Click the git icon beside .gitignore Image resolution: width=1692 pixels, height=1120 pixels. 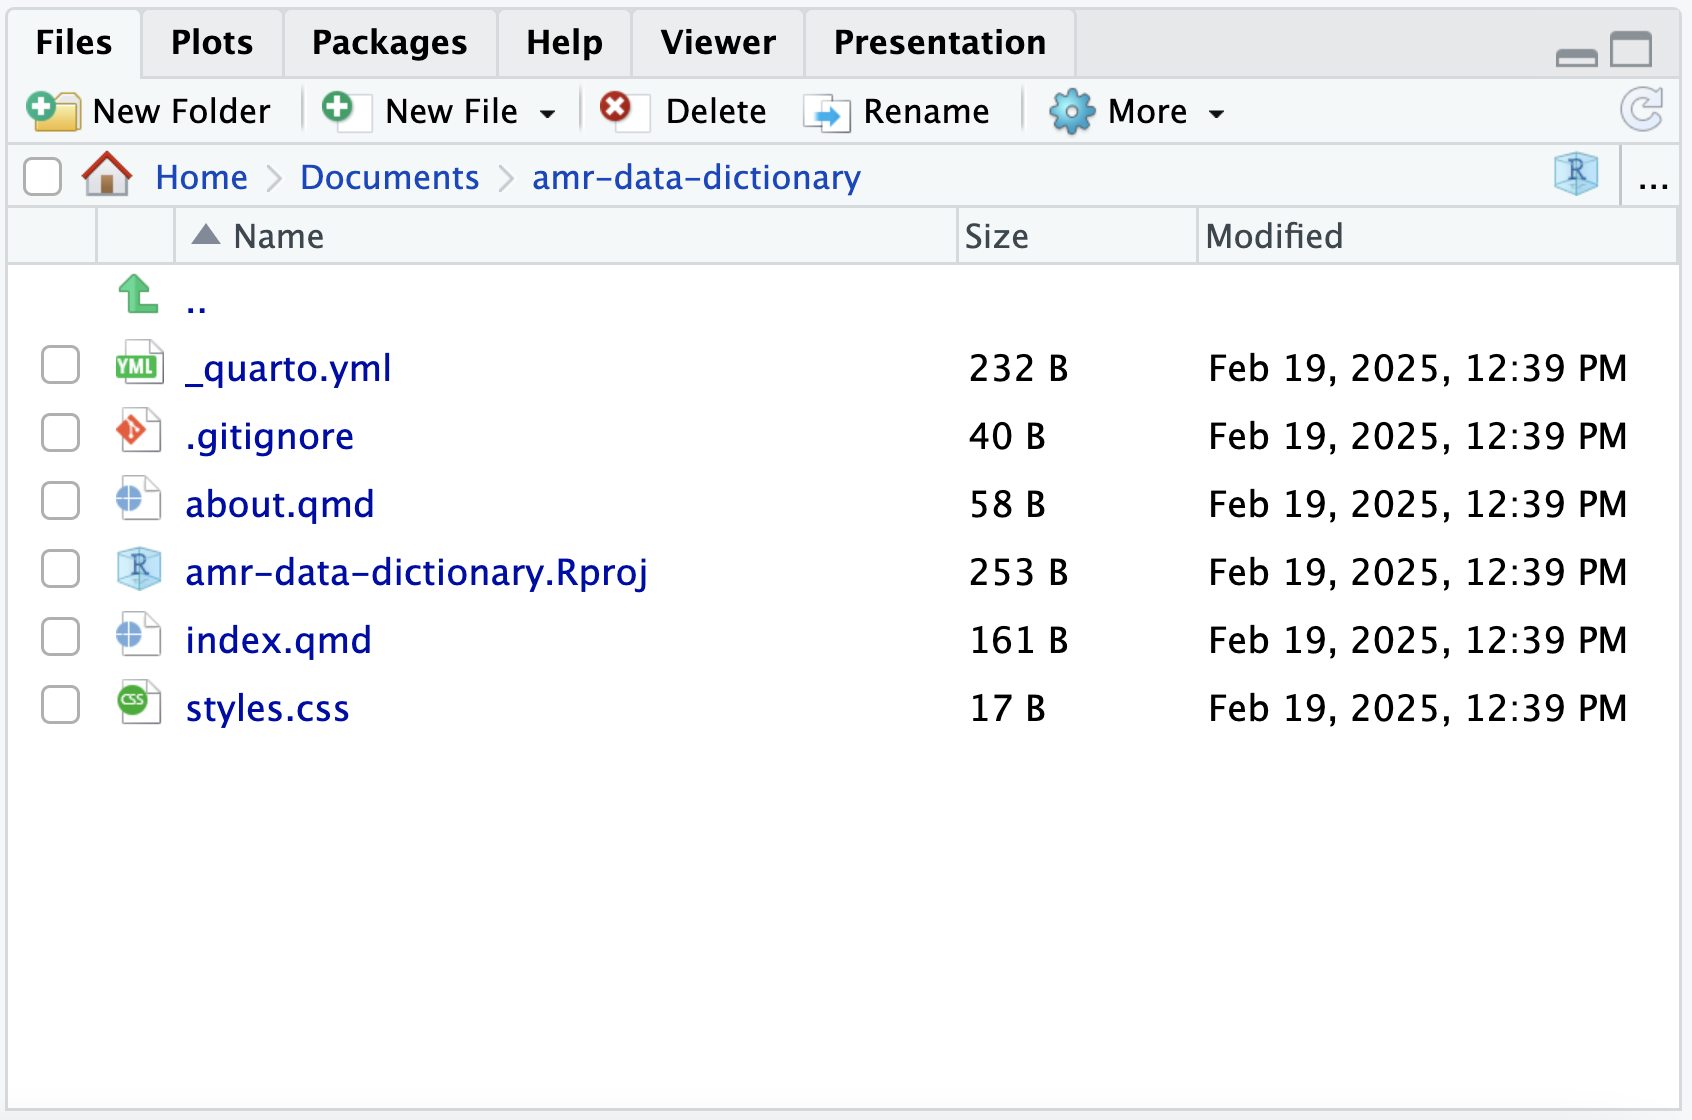(x=138, y=431)
